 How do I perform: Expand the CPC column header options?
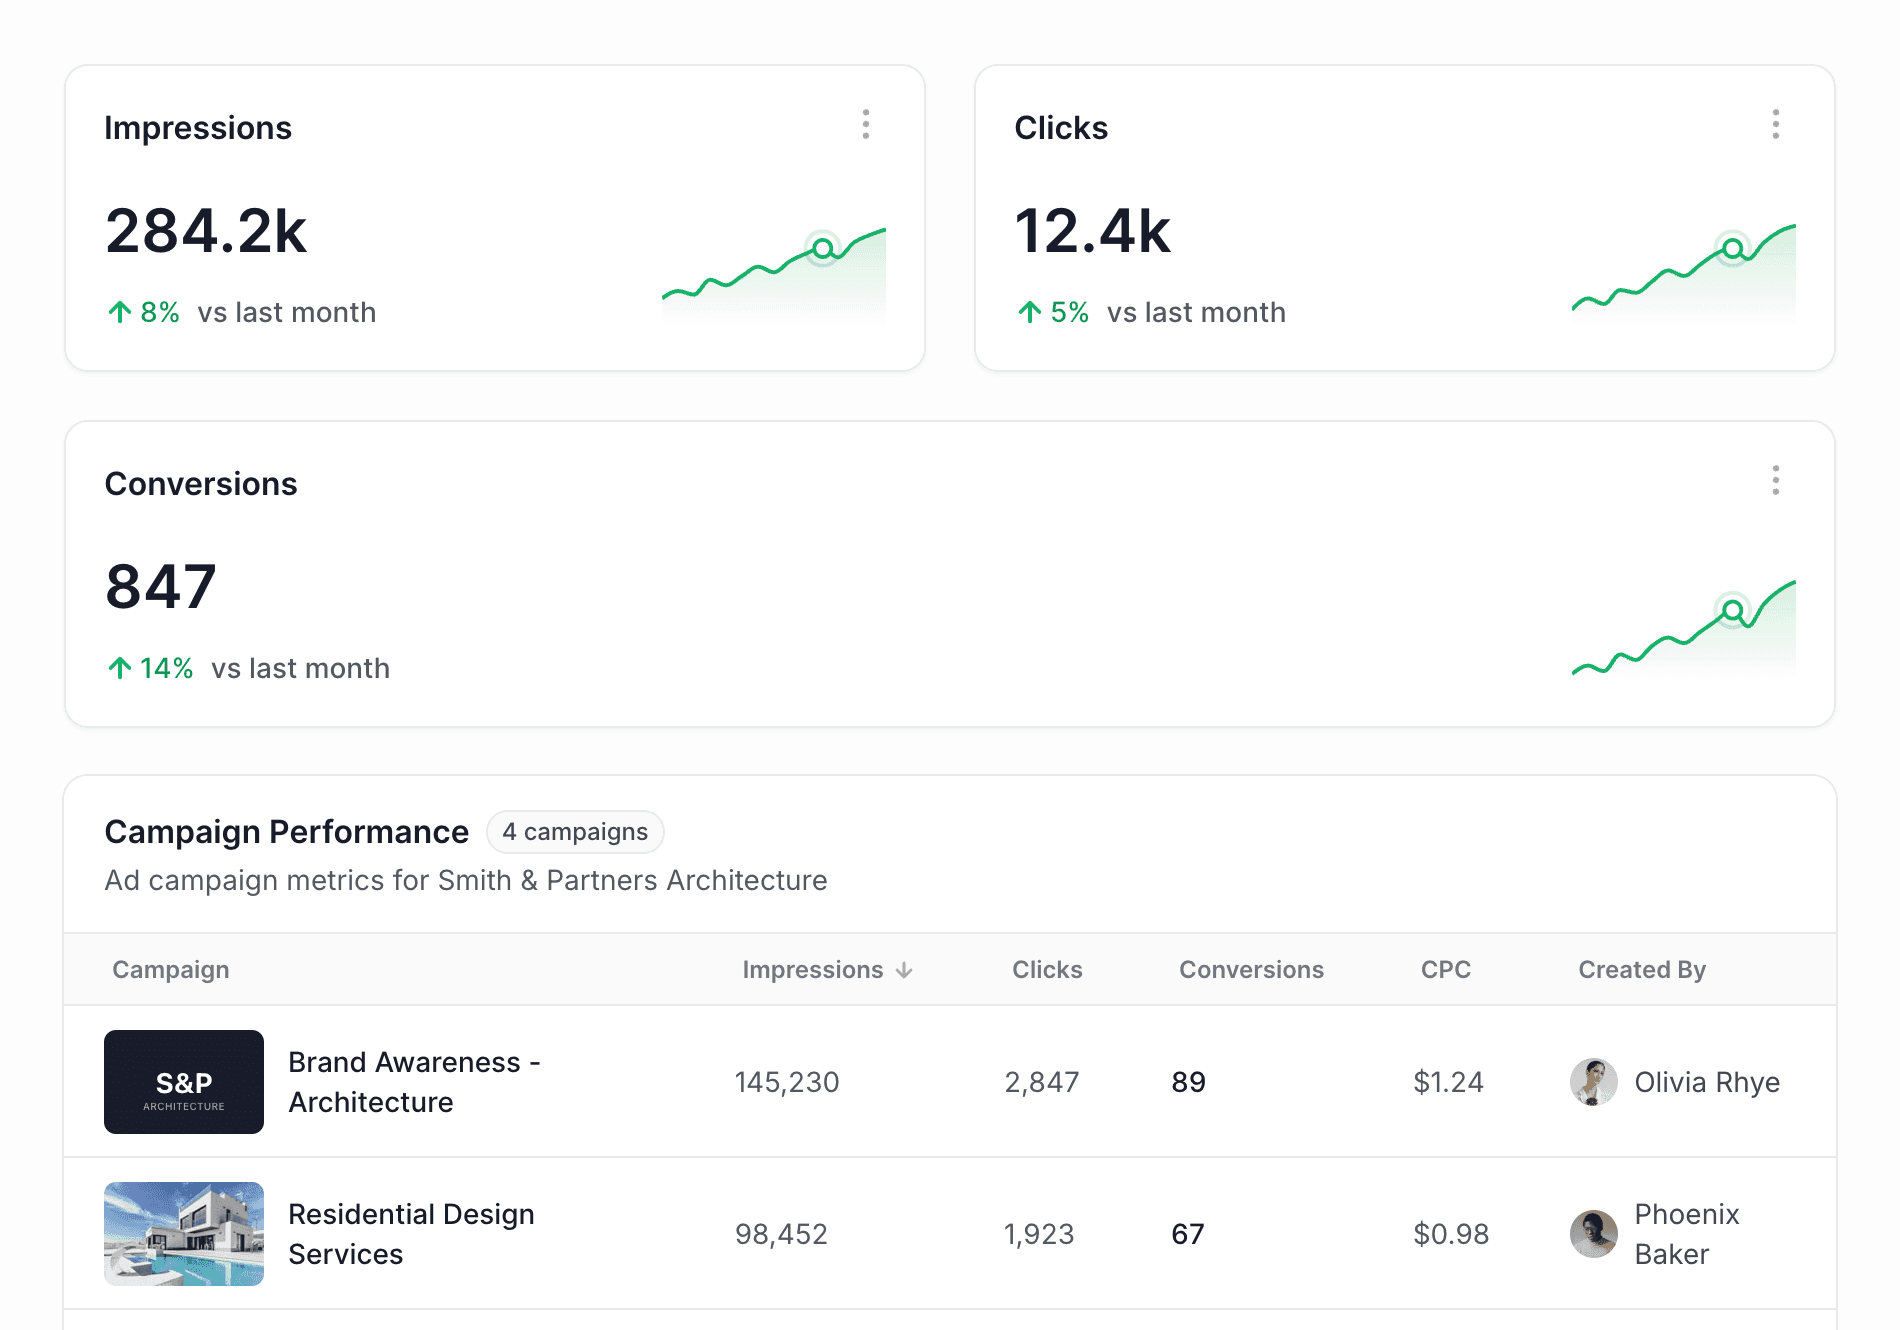[1445, 969]
